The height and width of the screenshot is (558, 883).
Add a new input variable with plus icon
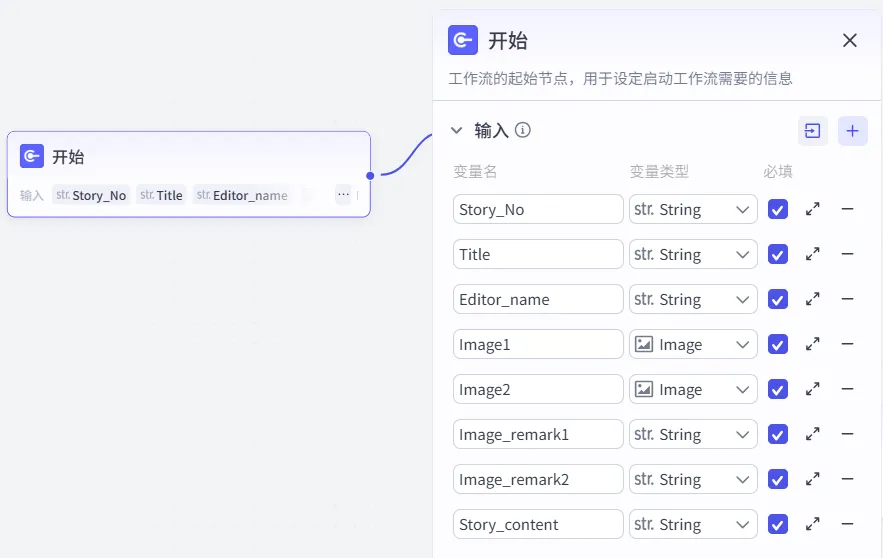pos(852,131)
